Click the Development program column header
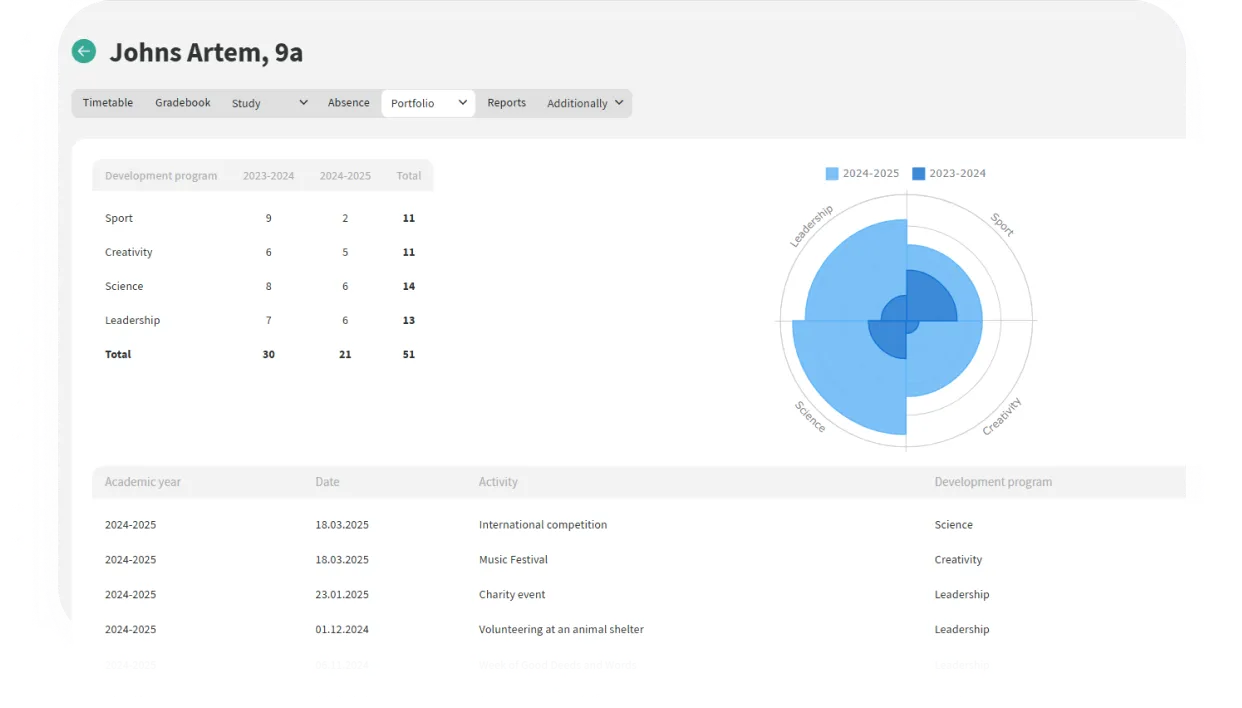This screenshot has width=1242, height=708. (993, 482)
